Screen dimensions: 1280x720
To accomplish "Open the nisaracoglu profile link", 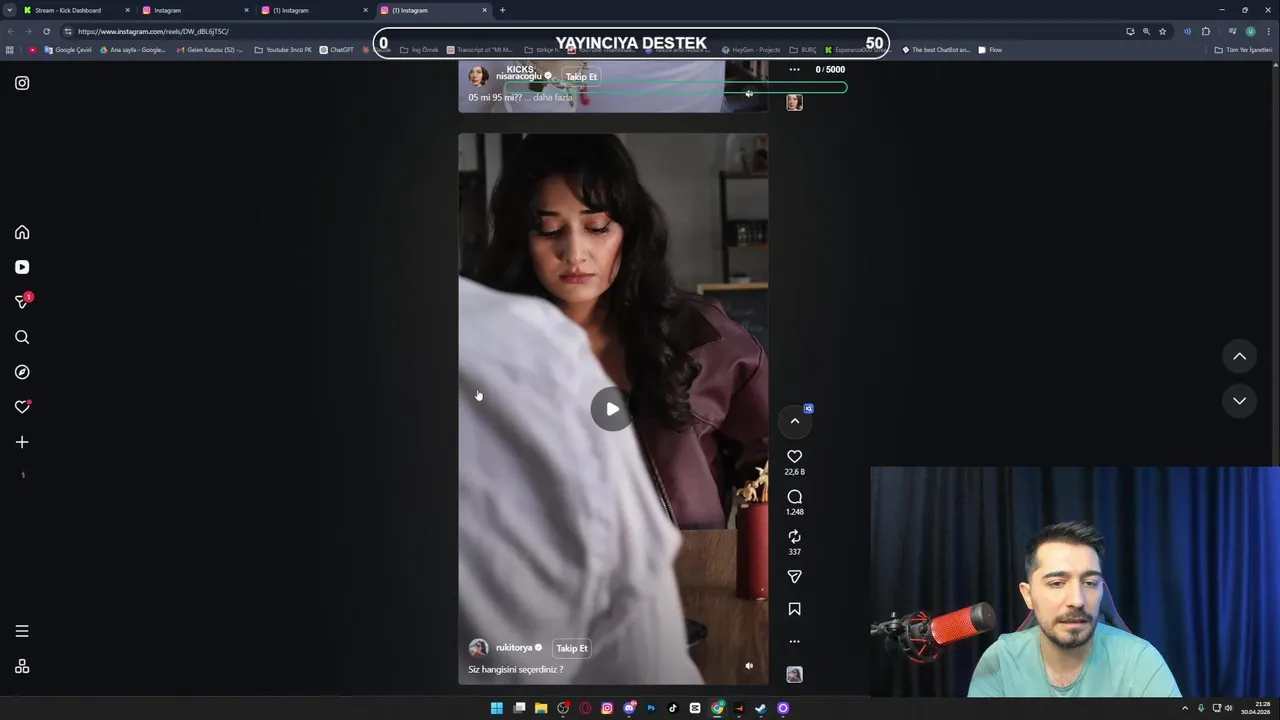I will pos(518,77).
